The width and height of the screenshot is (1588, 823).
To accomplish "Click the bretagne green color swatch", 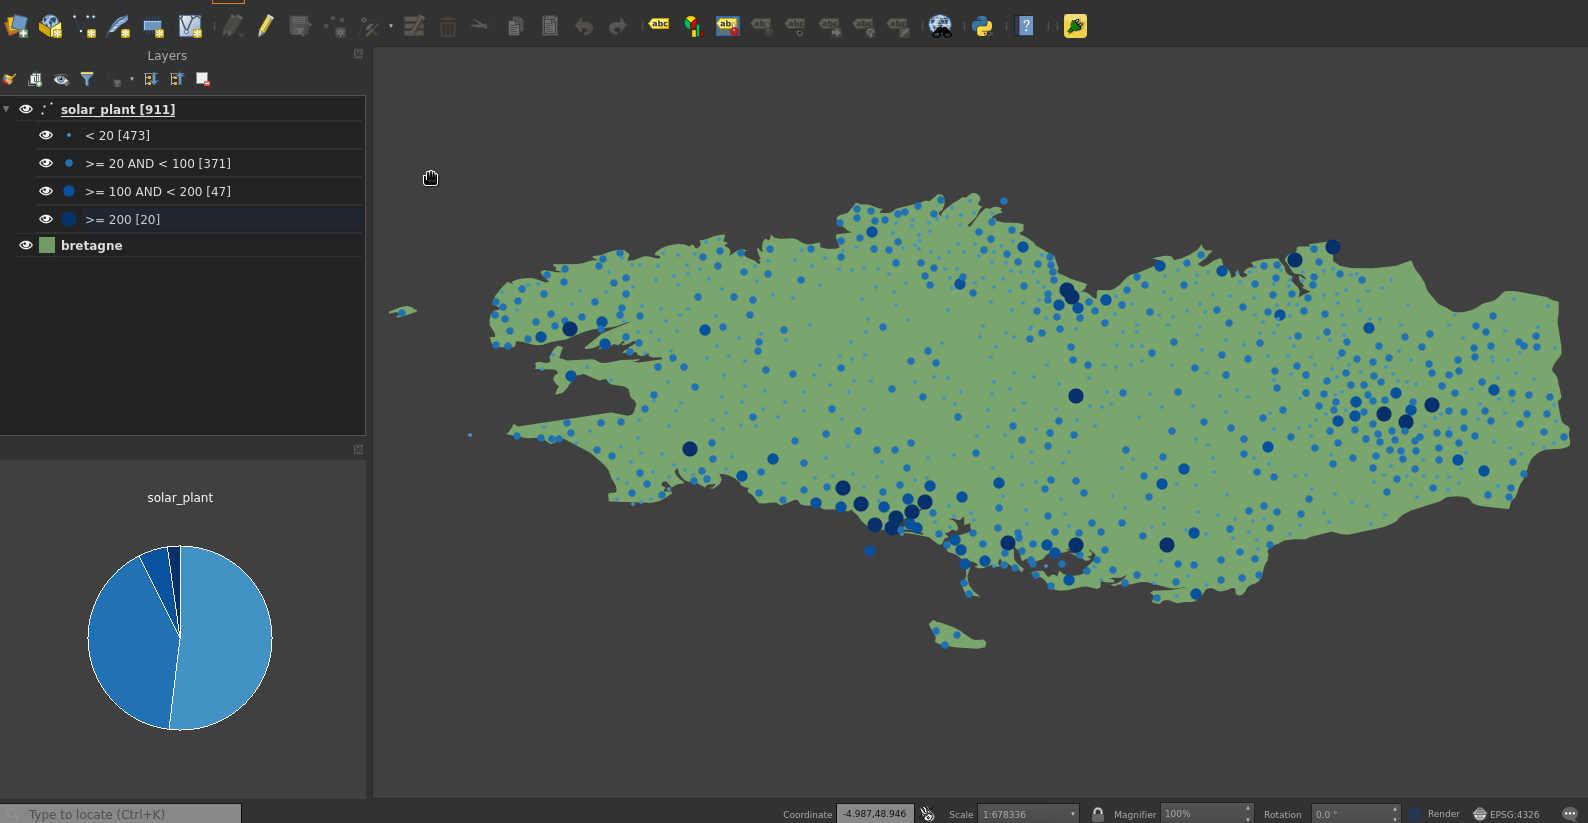I will pos(47,245).
